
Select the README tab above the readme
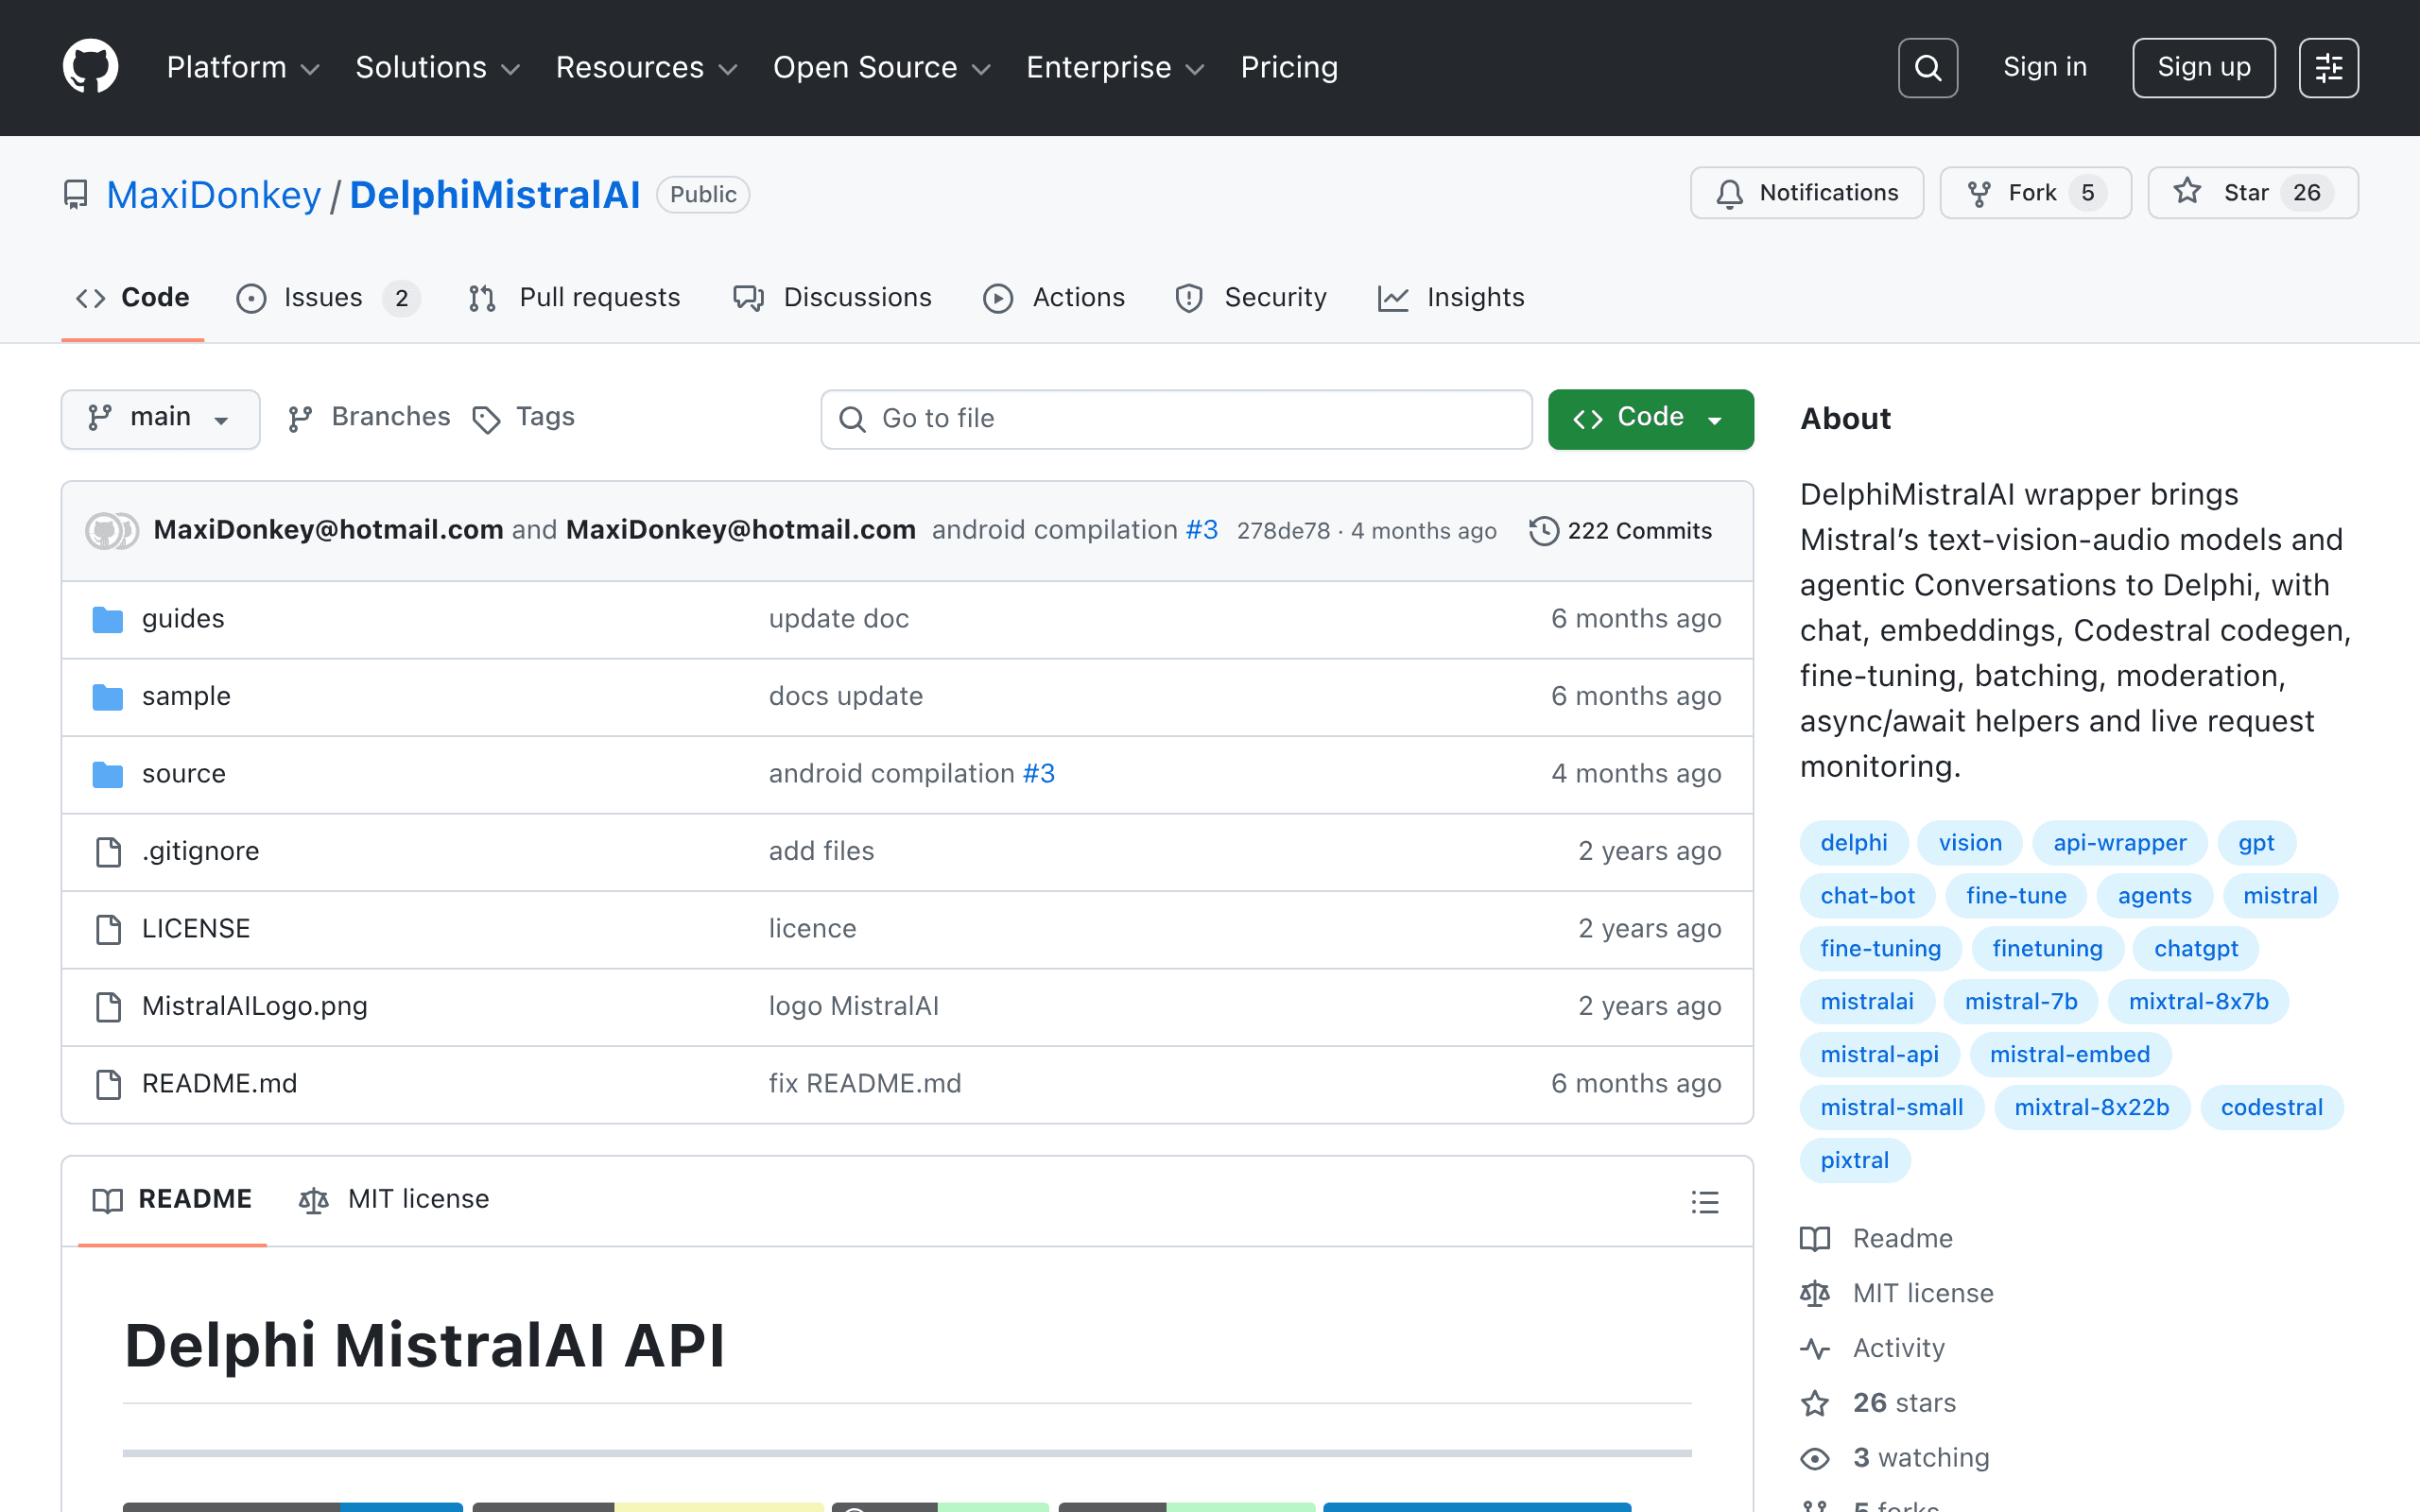172,1200
